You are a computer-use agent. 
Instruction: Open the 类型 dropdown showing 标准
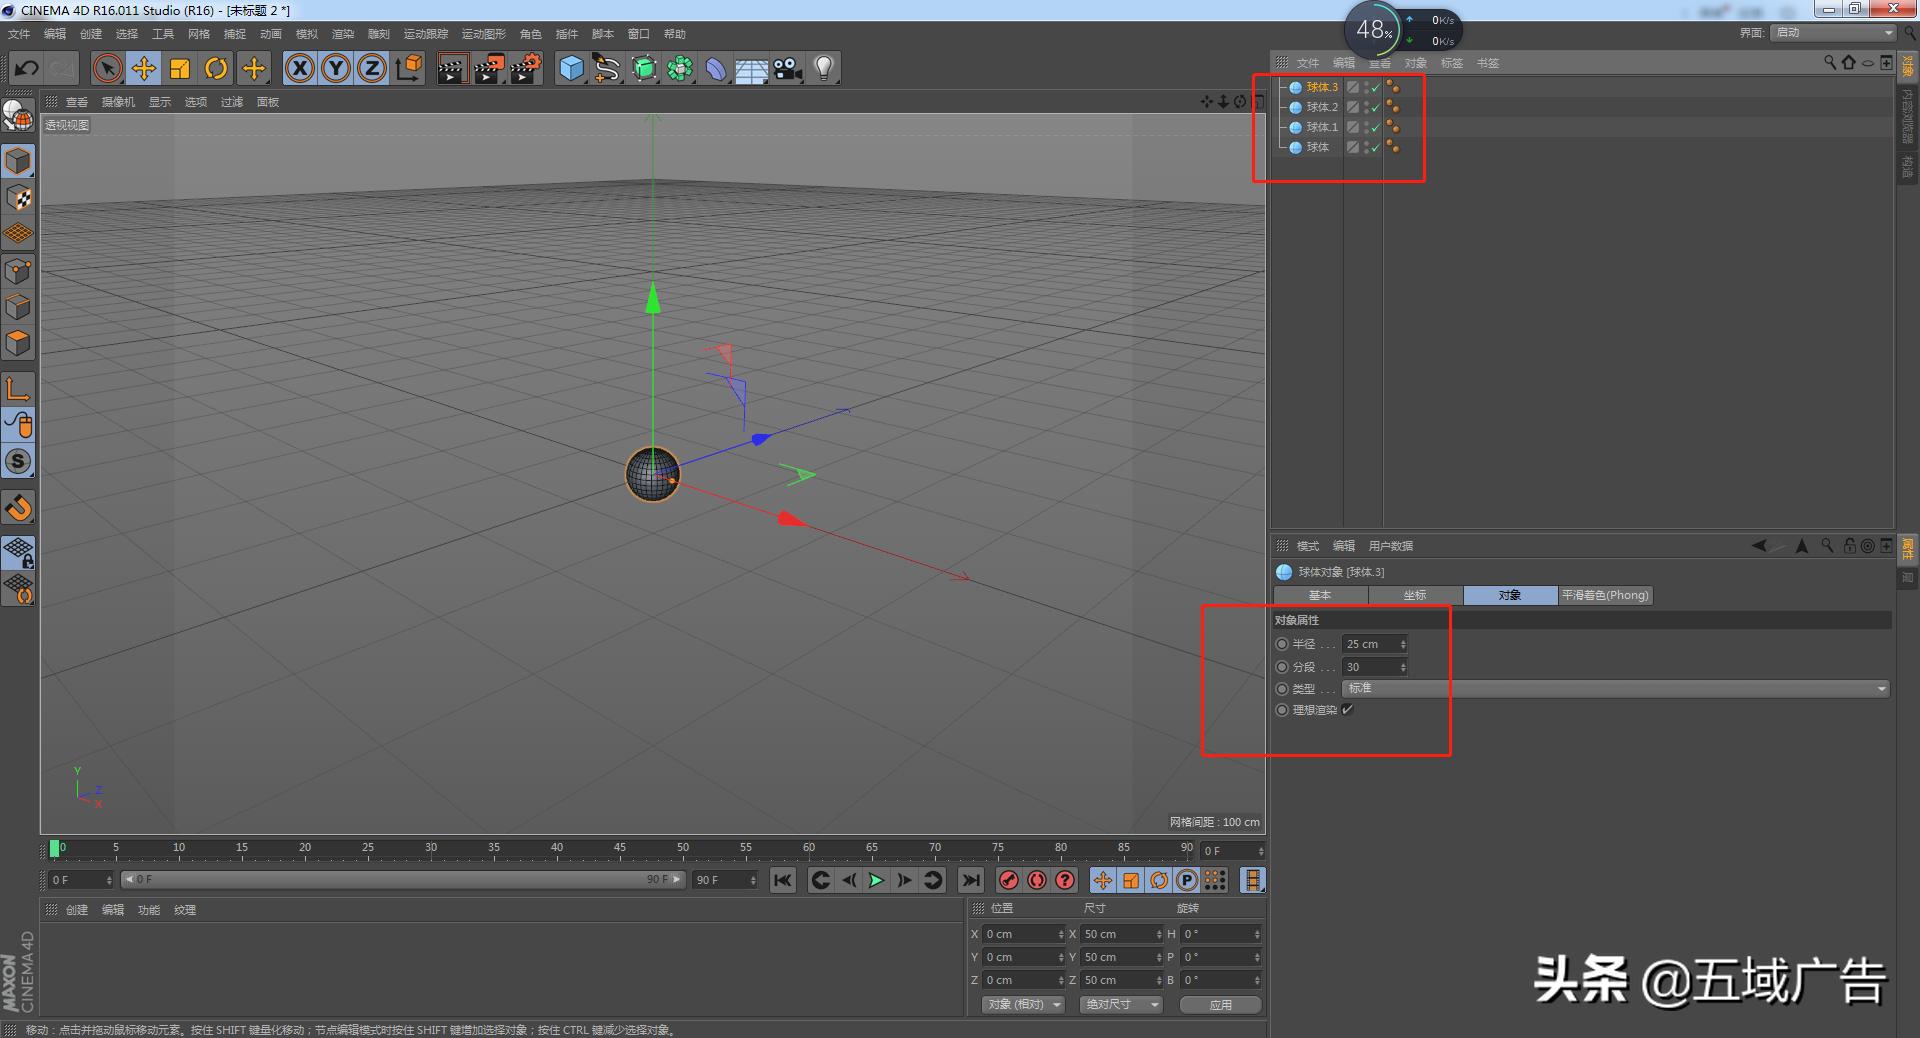tap(1614, 689)
